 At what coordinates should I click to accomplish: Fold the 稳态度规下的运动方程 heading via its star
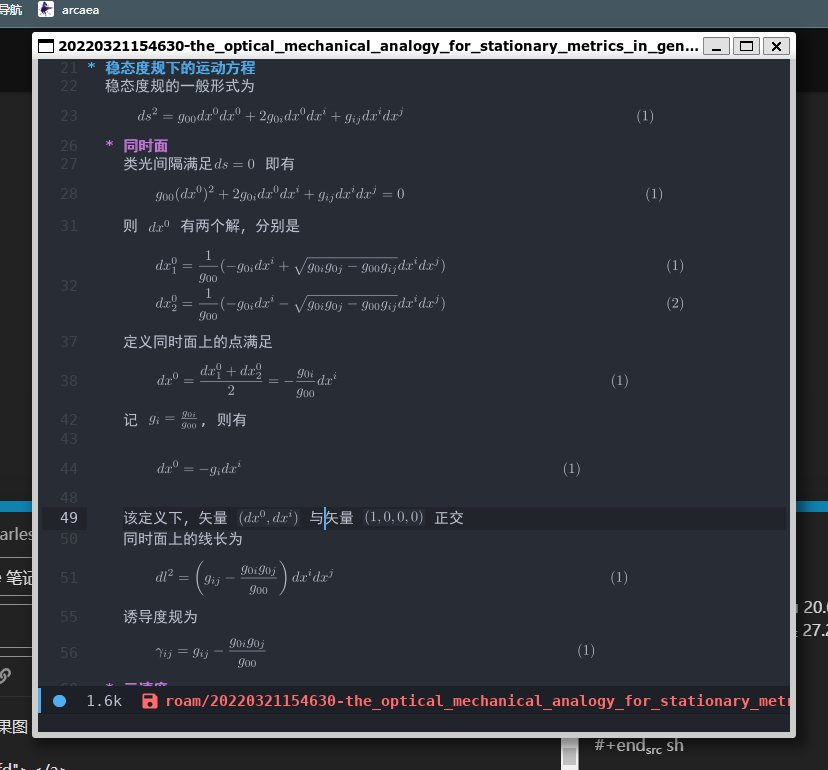click(x=92, y=68)
